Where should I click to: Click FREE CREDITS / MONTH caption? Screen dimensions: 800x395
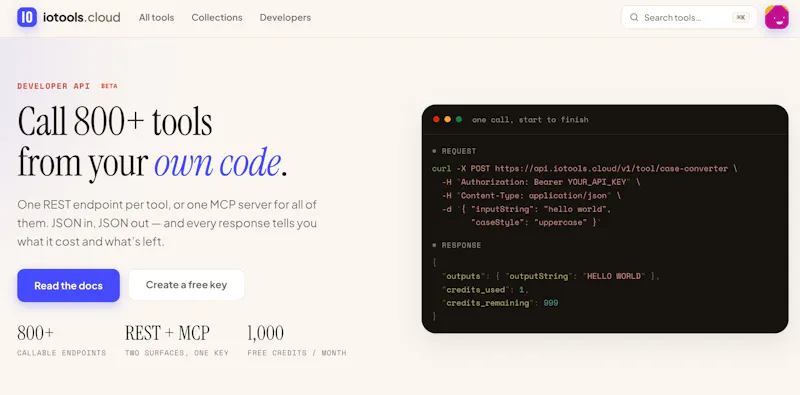pyautogui.click(x=297, y=353)
